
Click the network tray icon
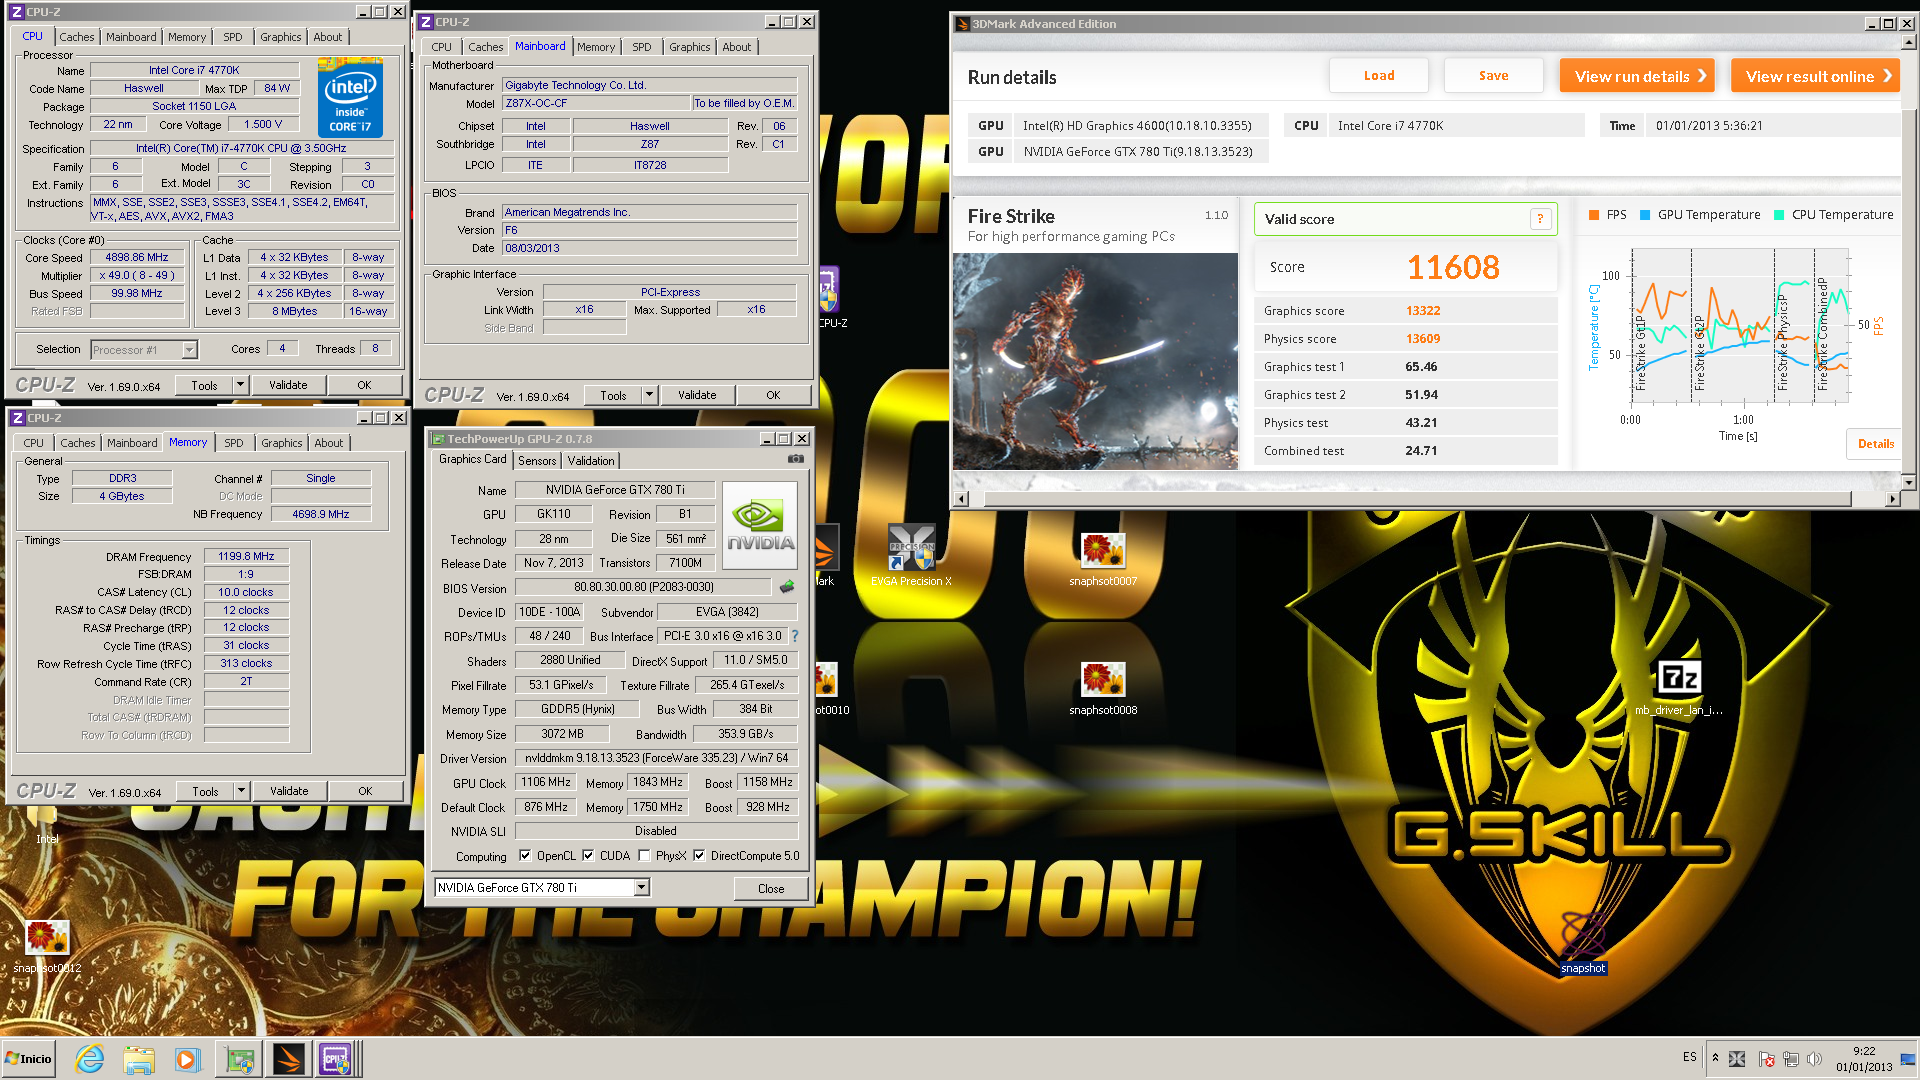[x=1790, y=1059]
